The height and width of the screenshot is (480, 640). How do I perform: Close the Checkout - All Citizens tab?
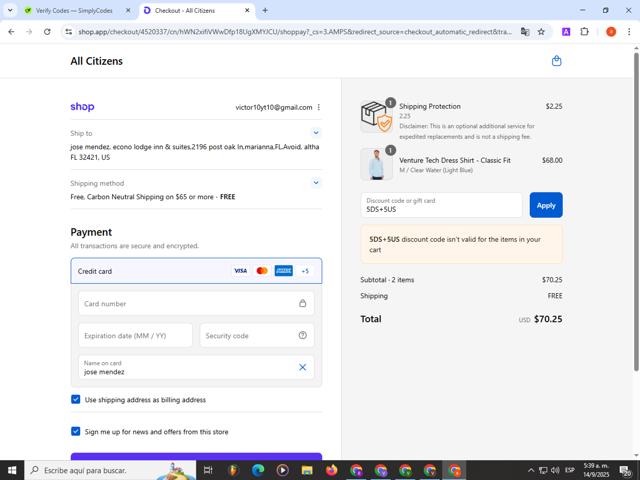pos(247,11)
